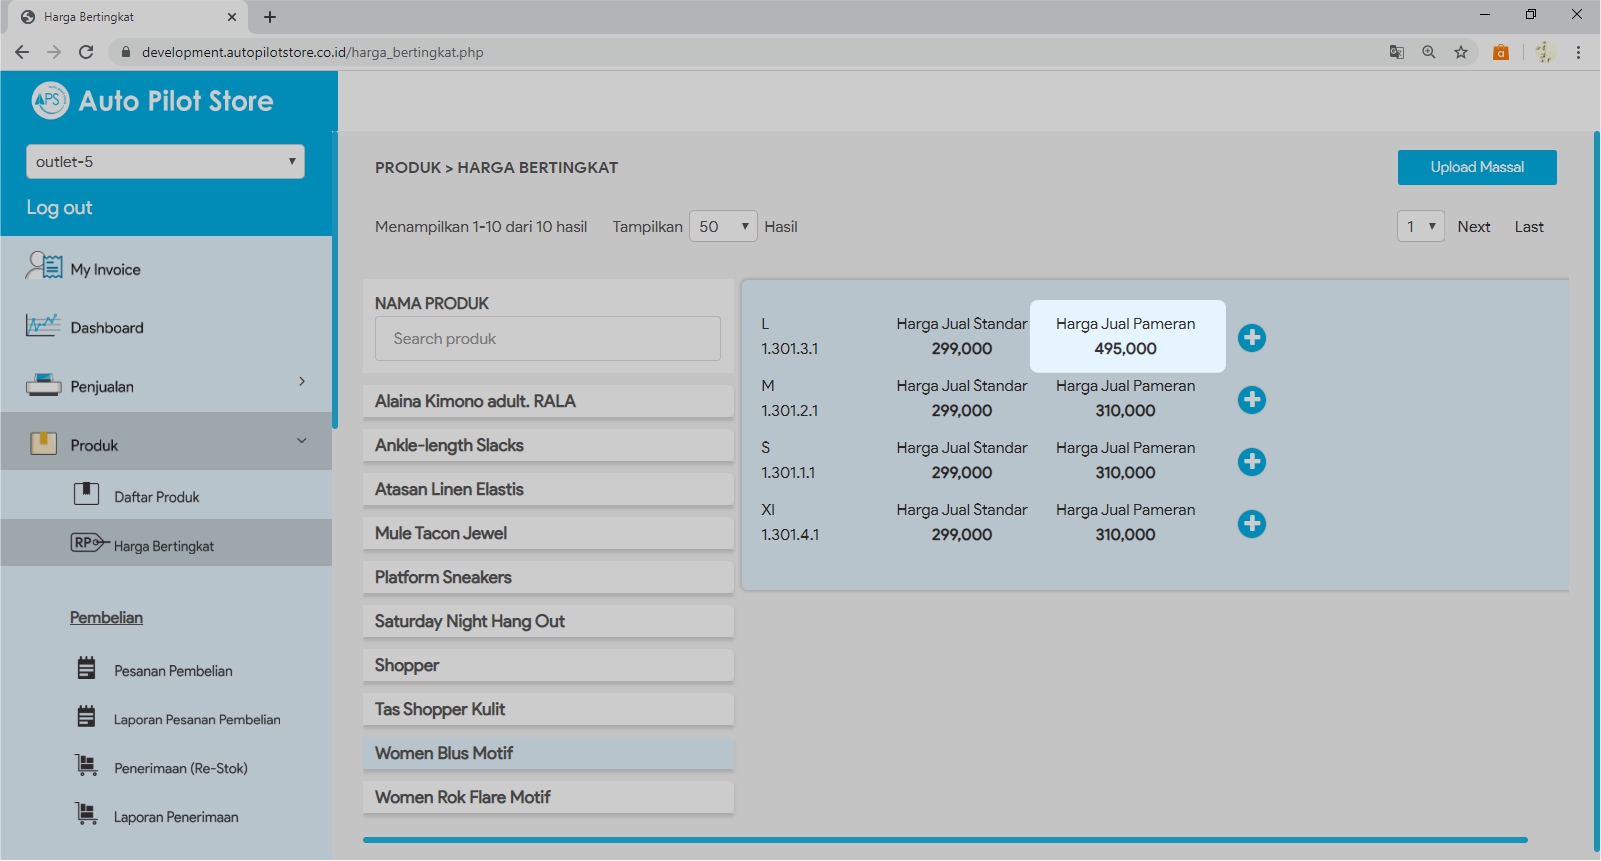Screen dimensions: 1601x861
Task: Open the Tampilkan 50 results dropdown
Action: [723, 227]
